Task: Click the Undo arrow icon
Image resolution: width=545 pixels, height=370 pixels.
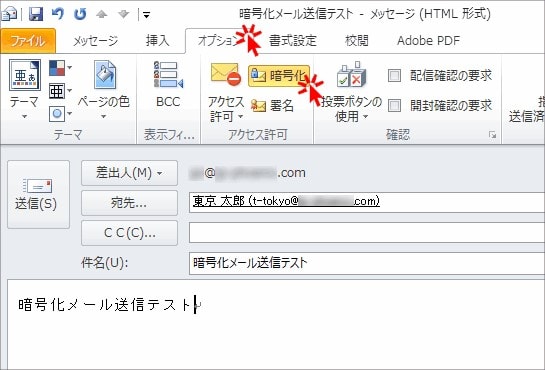Action: click(58, 14)
